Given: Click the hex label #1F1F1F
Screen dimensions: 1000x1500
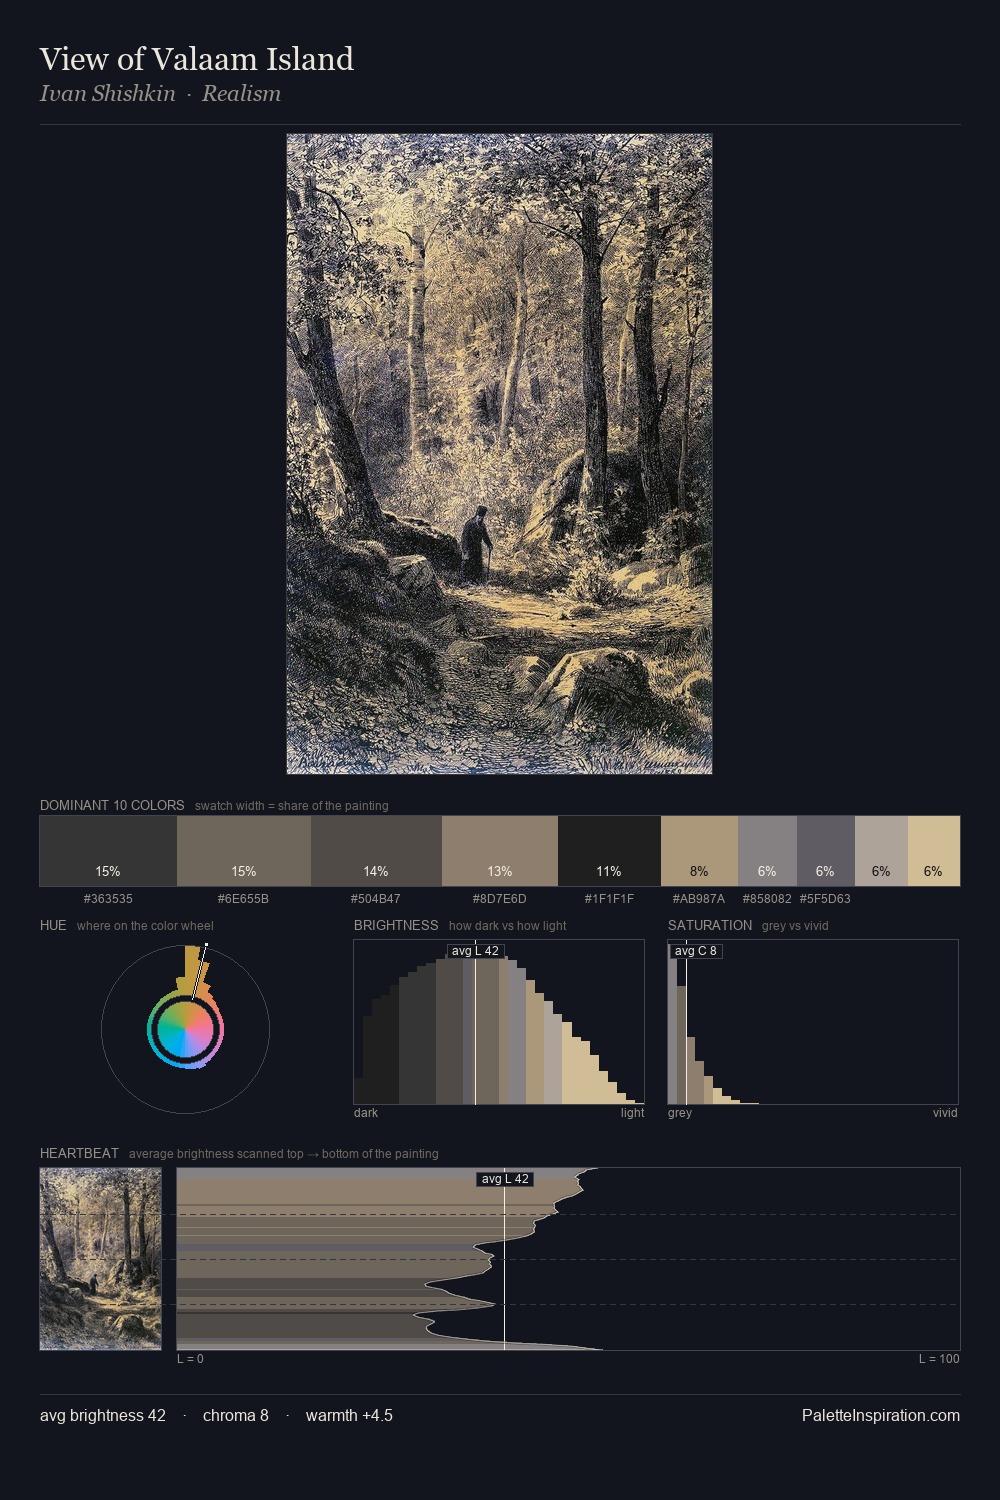Looking at the screenshot, I should (x=609, y=899).
